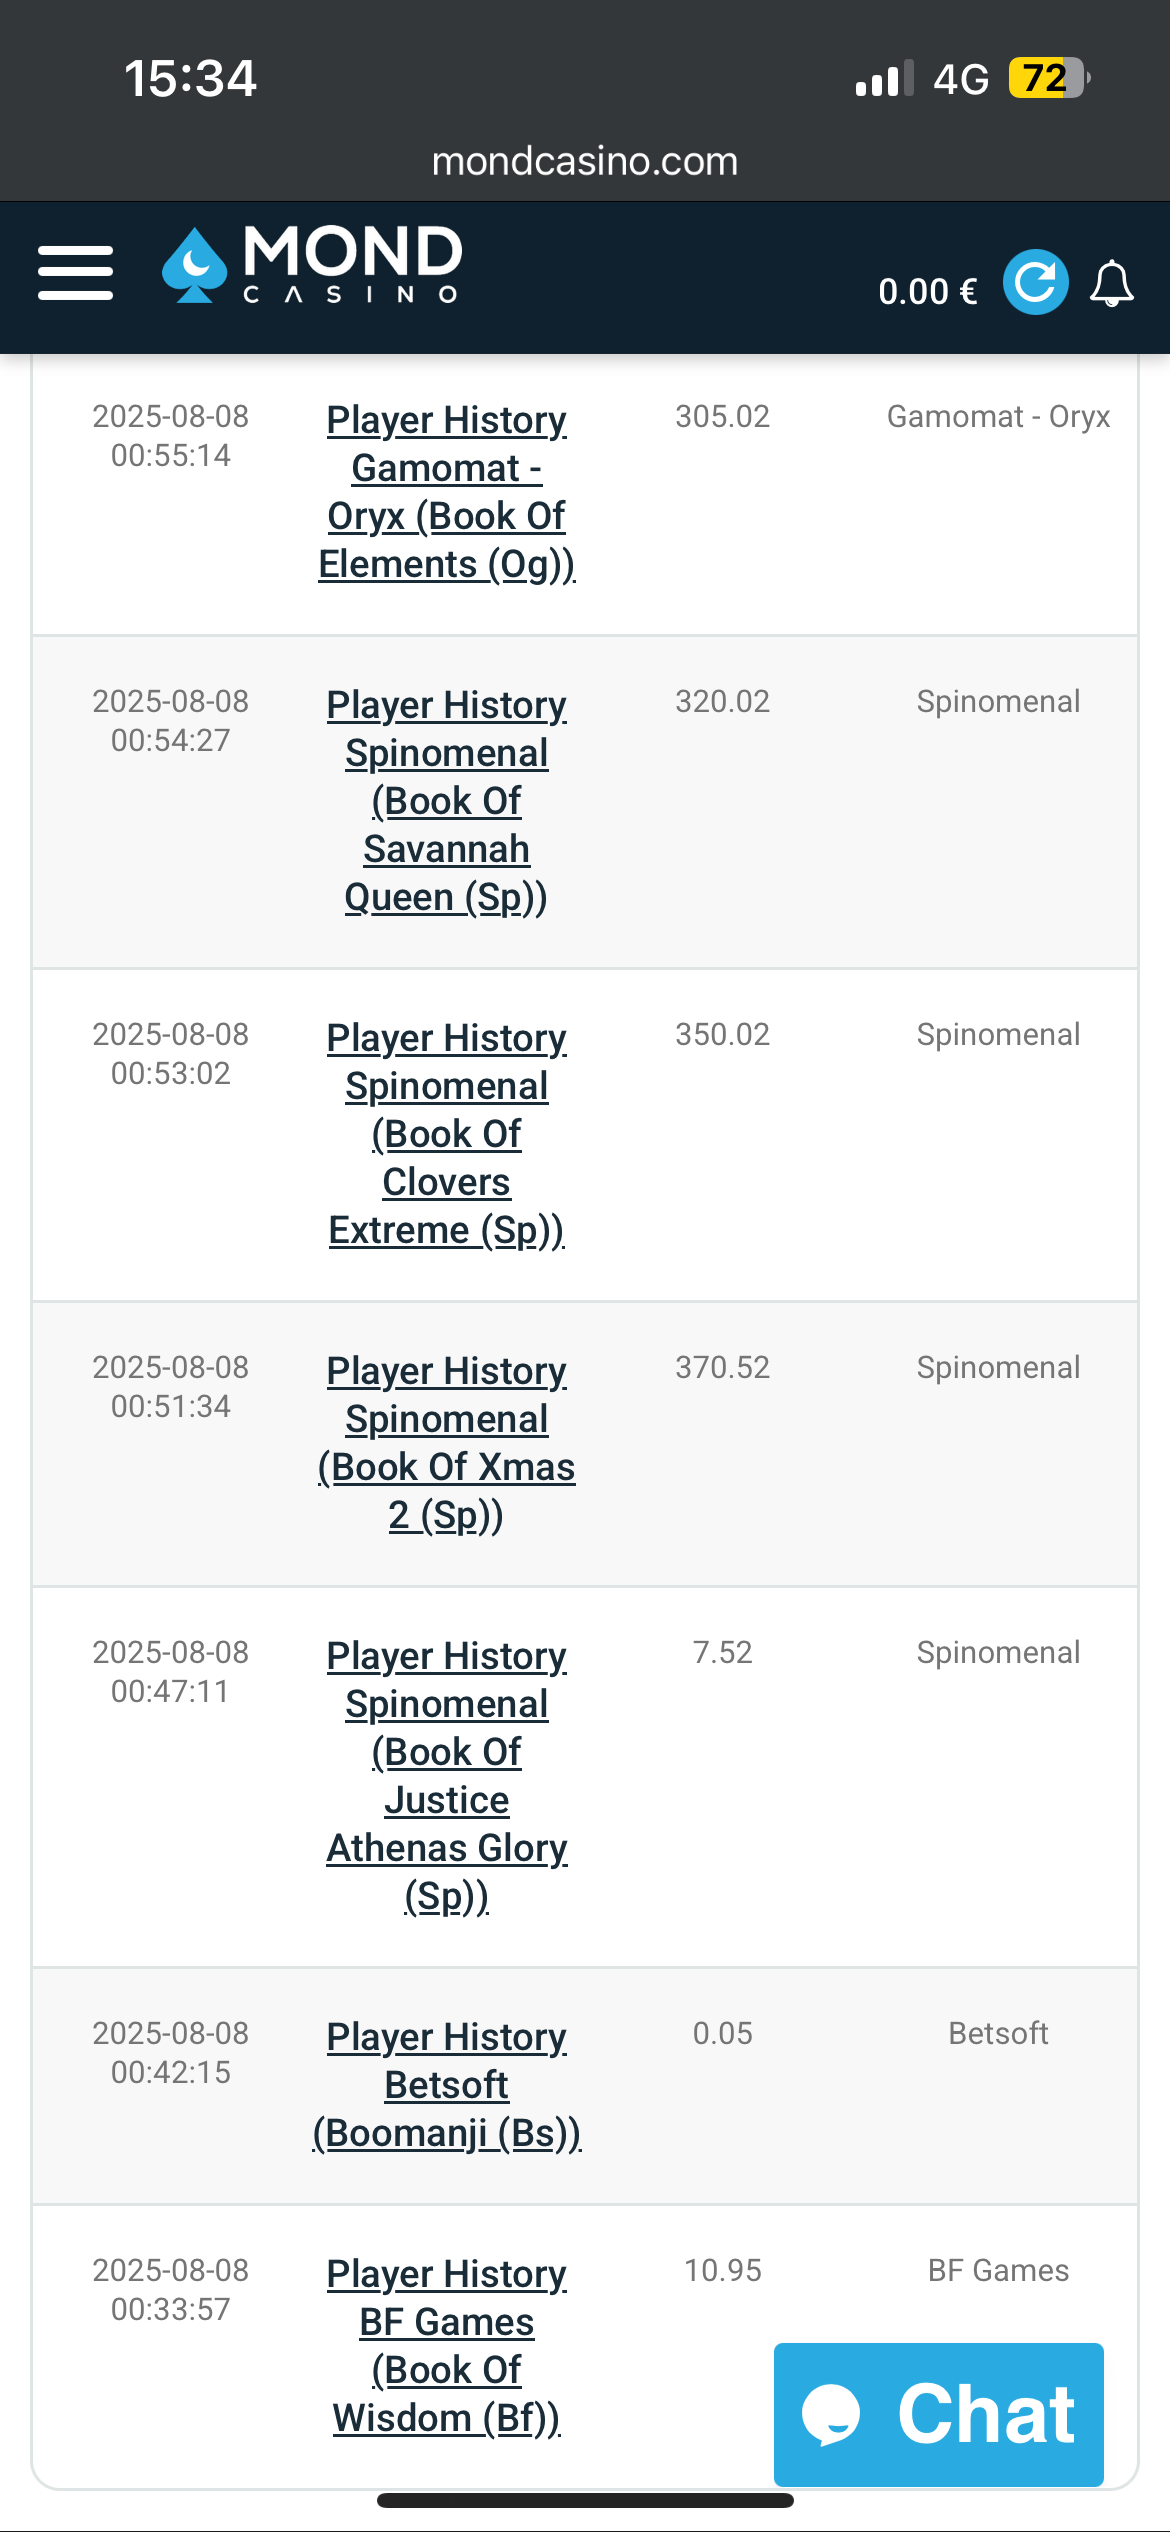Tap the BF Games provider cell

click(x=998, y=2271)
